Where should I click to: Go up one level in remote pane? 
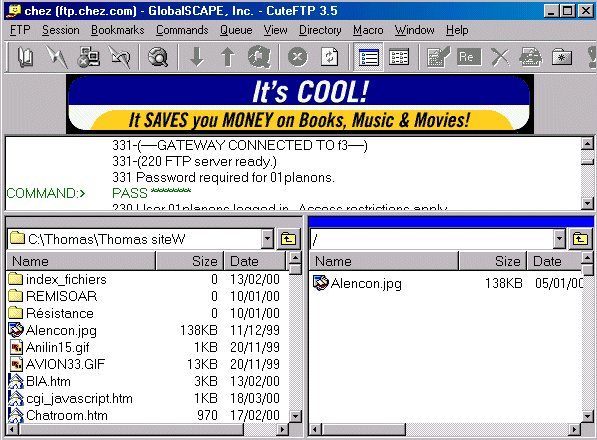(580, 239)
